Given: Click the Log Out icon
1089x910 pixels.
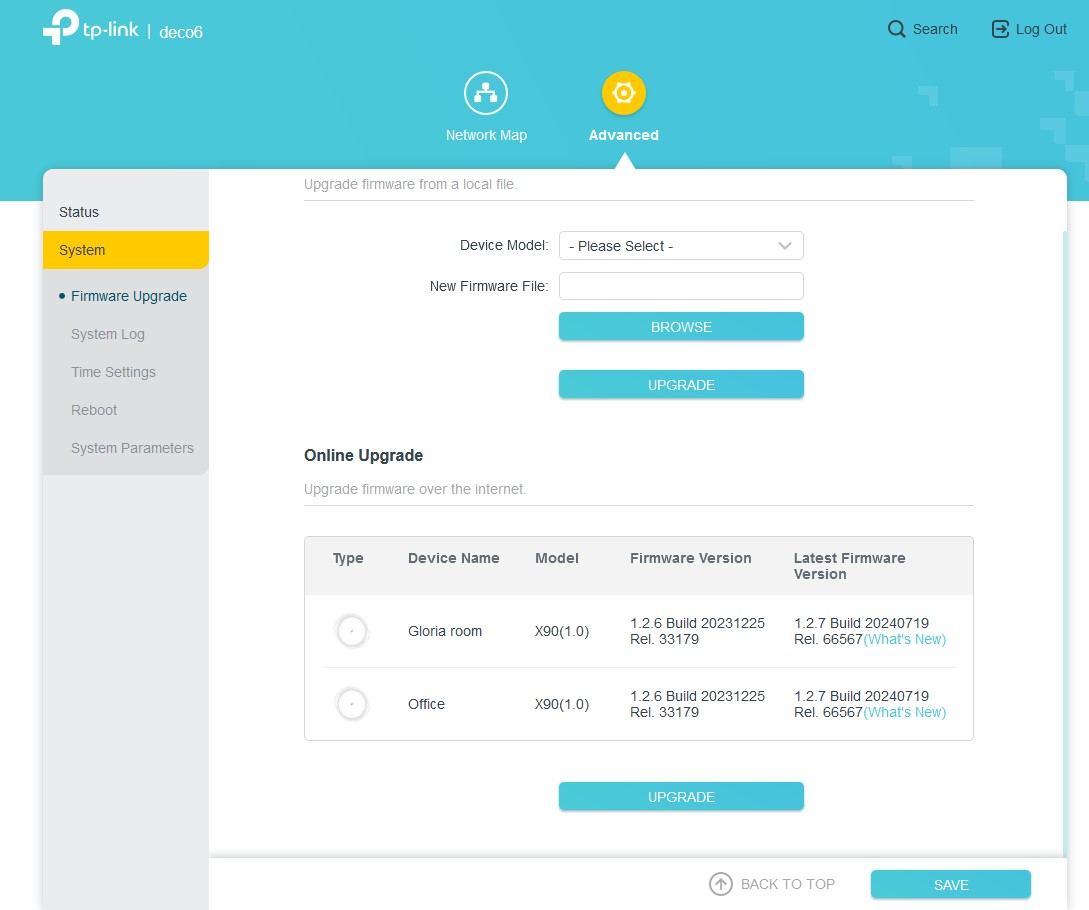Looking at the screenshot, I should [x=1000, y=29].
